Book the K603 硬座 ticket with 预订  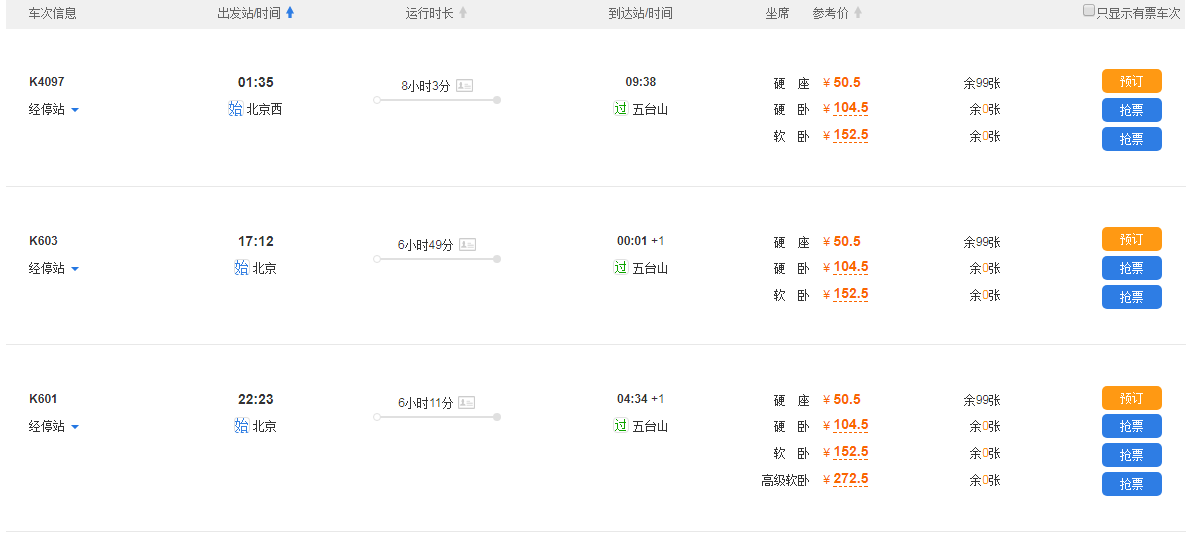point(1131,240)
